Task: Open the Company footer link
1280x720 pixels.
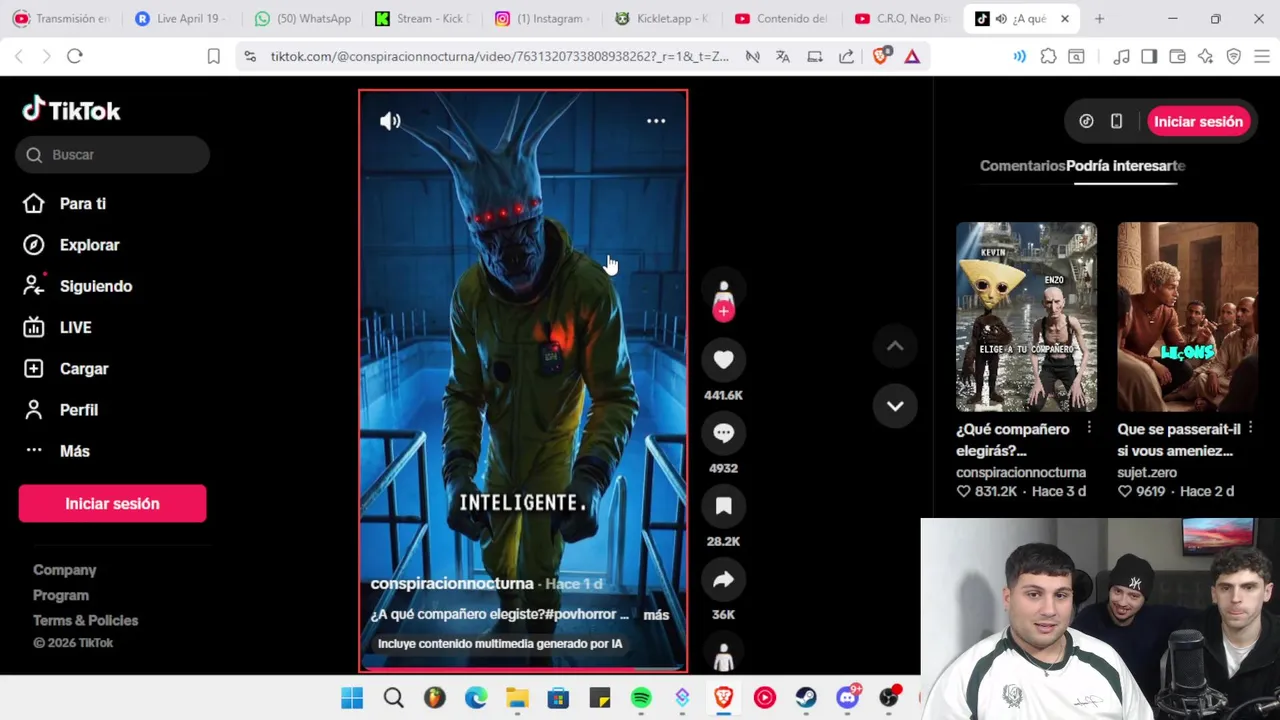Action: pos(64,570)
